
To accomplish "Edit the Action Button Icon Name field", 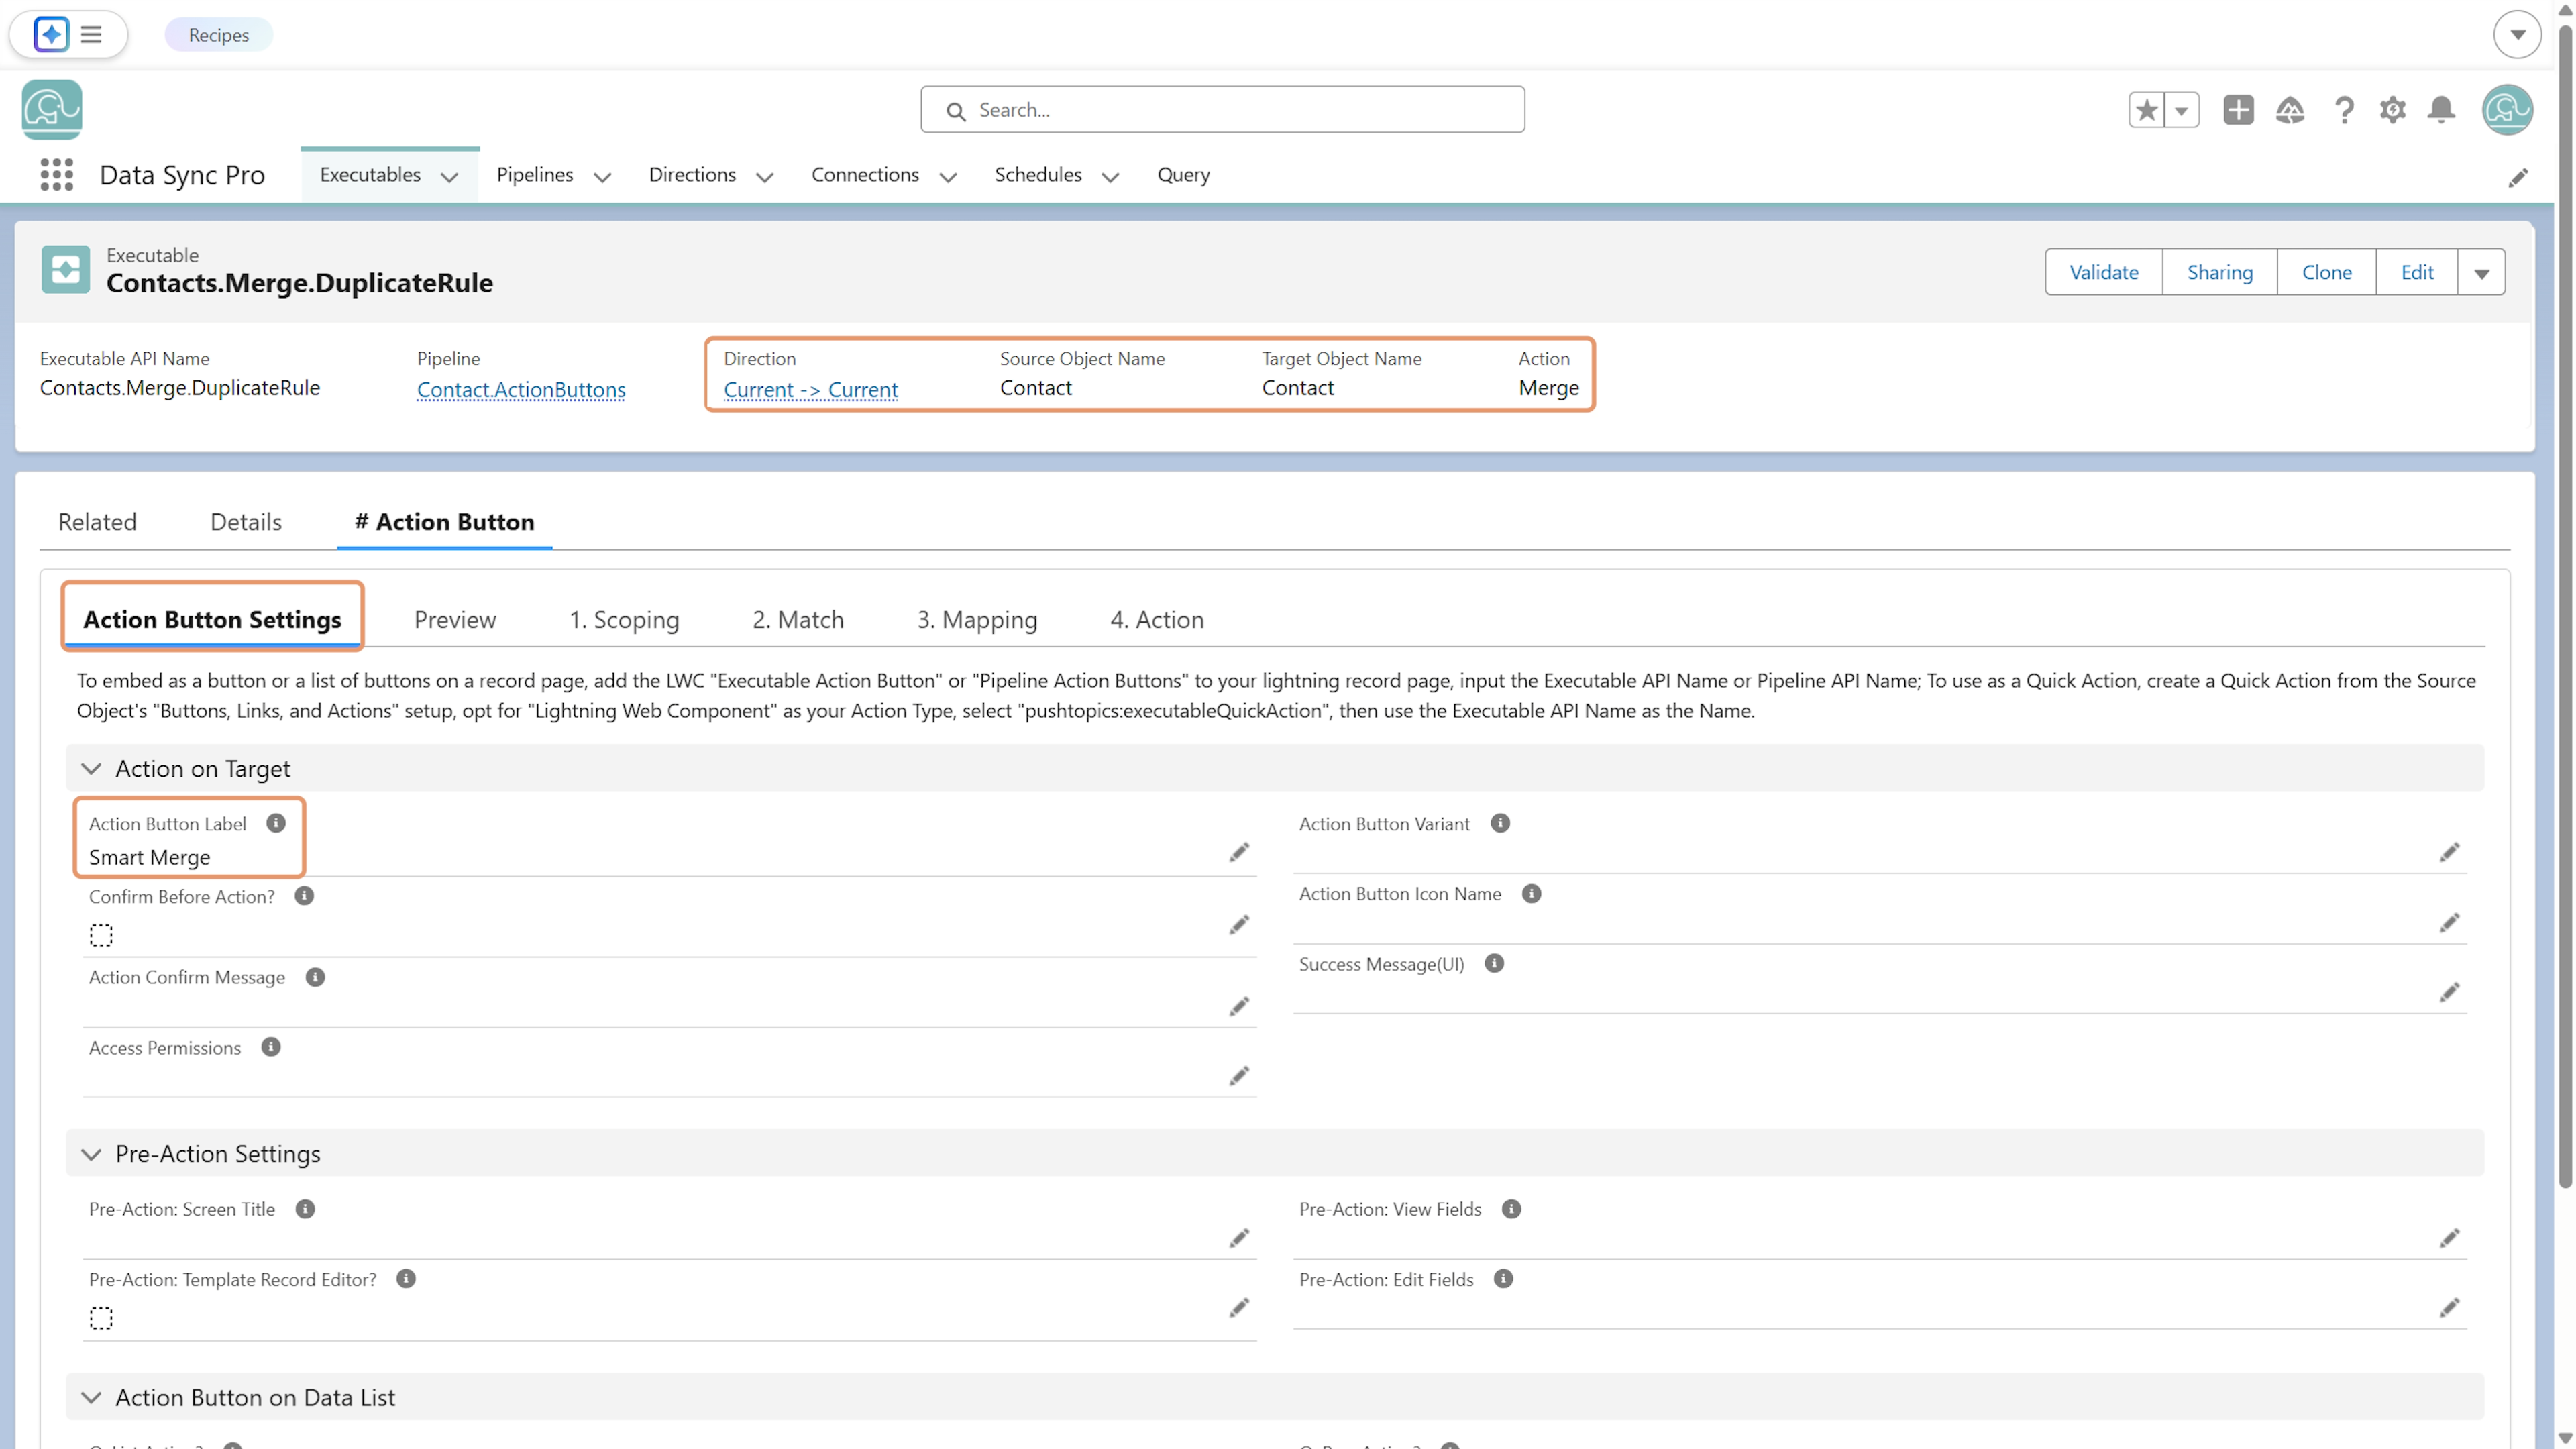I will tap(2449, 923).
